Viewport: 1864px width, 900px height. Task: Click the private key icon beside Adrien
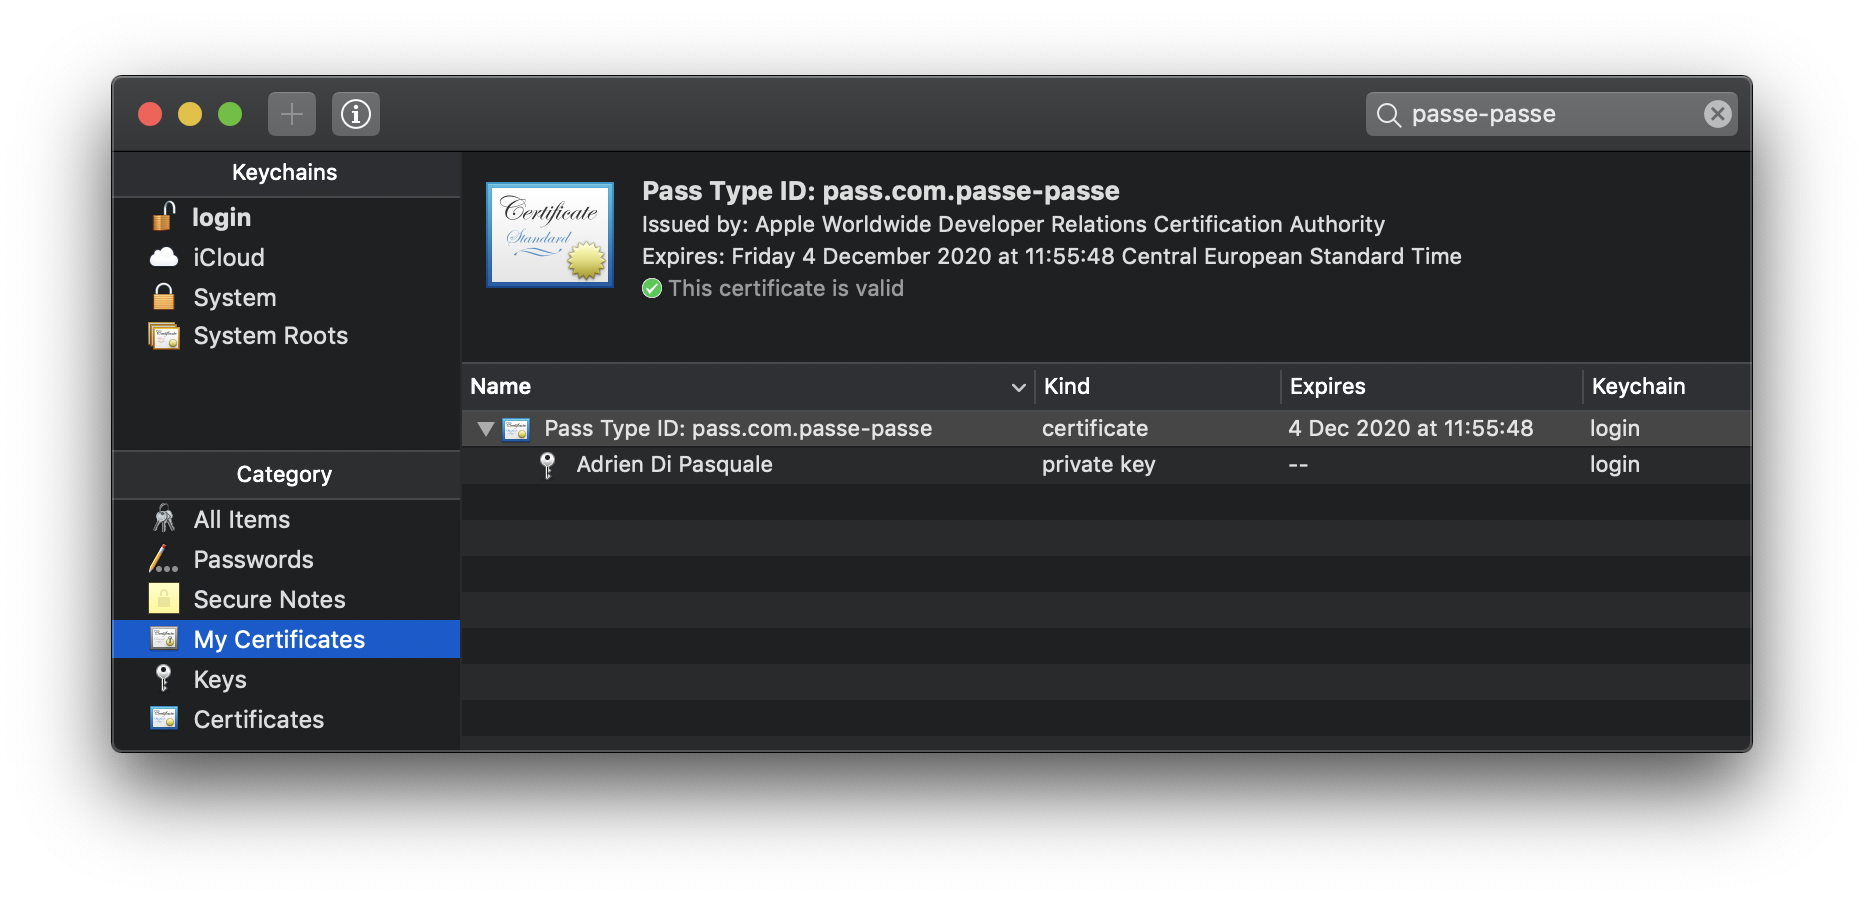coord(547,465)
